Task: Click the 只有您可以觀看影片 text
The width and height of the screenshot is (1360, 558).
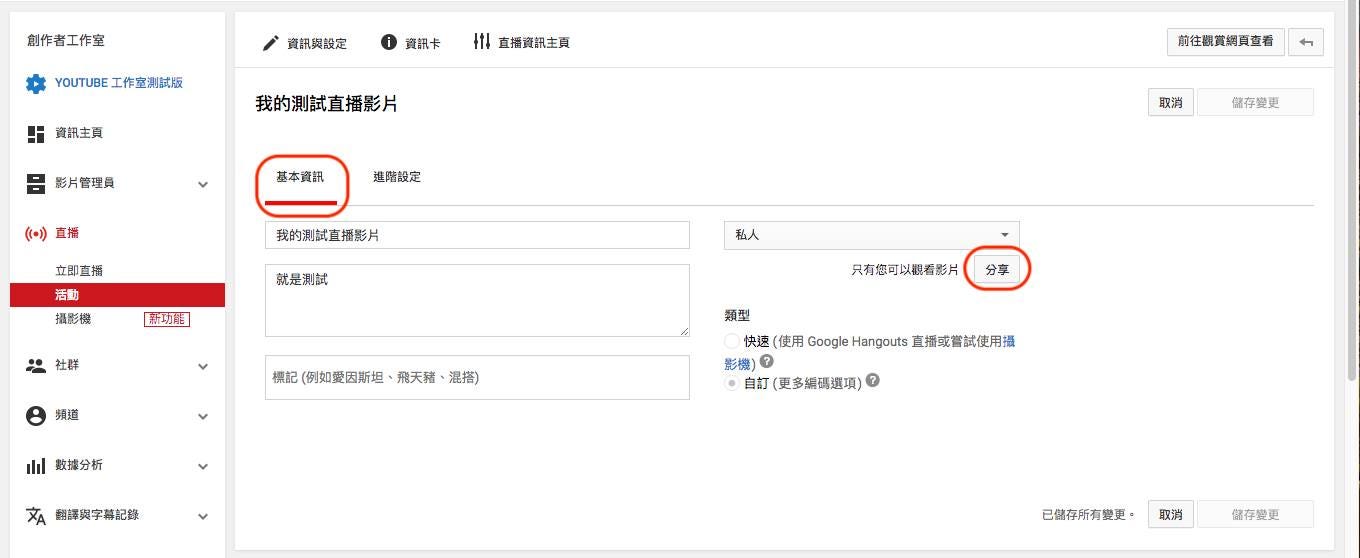Action: 905,270
